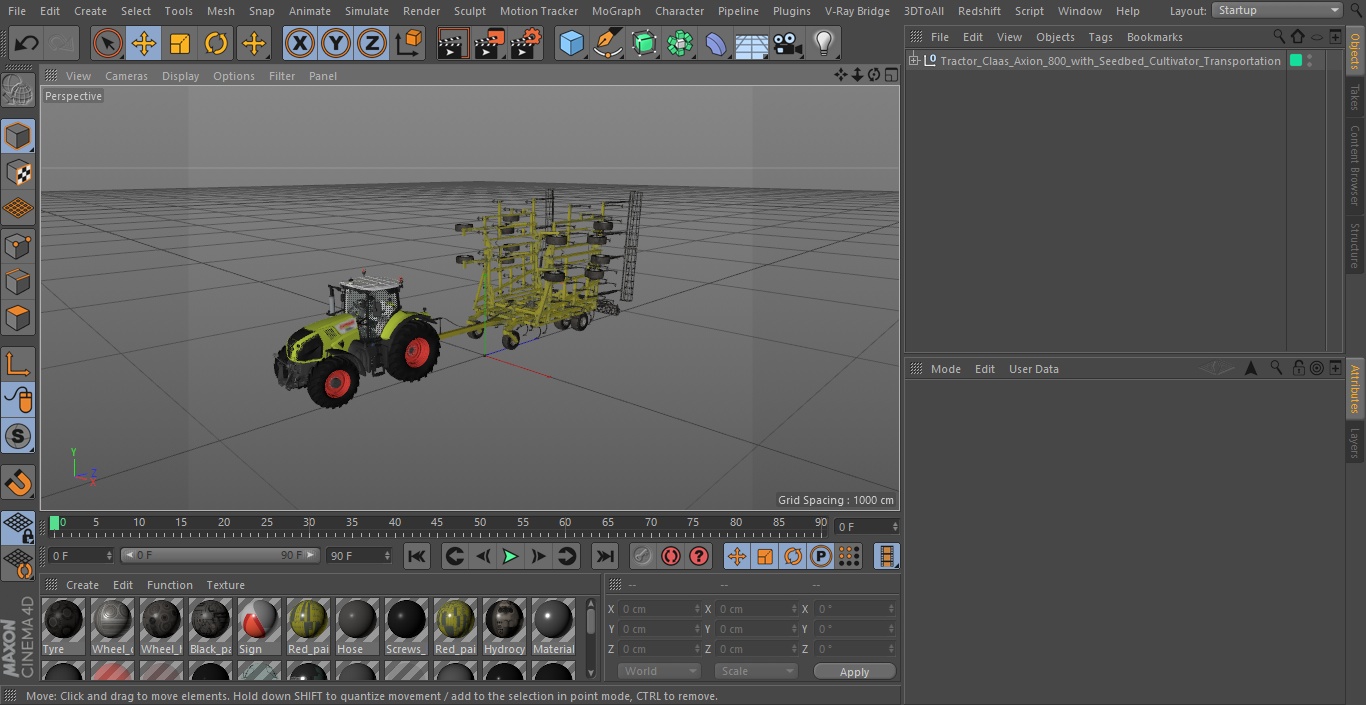Viewport: 1366px width, 705px height.
Task: Click the current frame field 0 F
Action: click(x=867, y=526)
